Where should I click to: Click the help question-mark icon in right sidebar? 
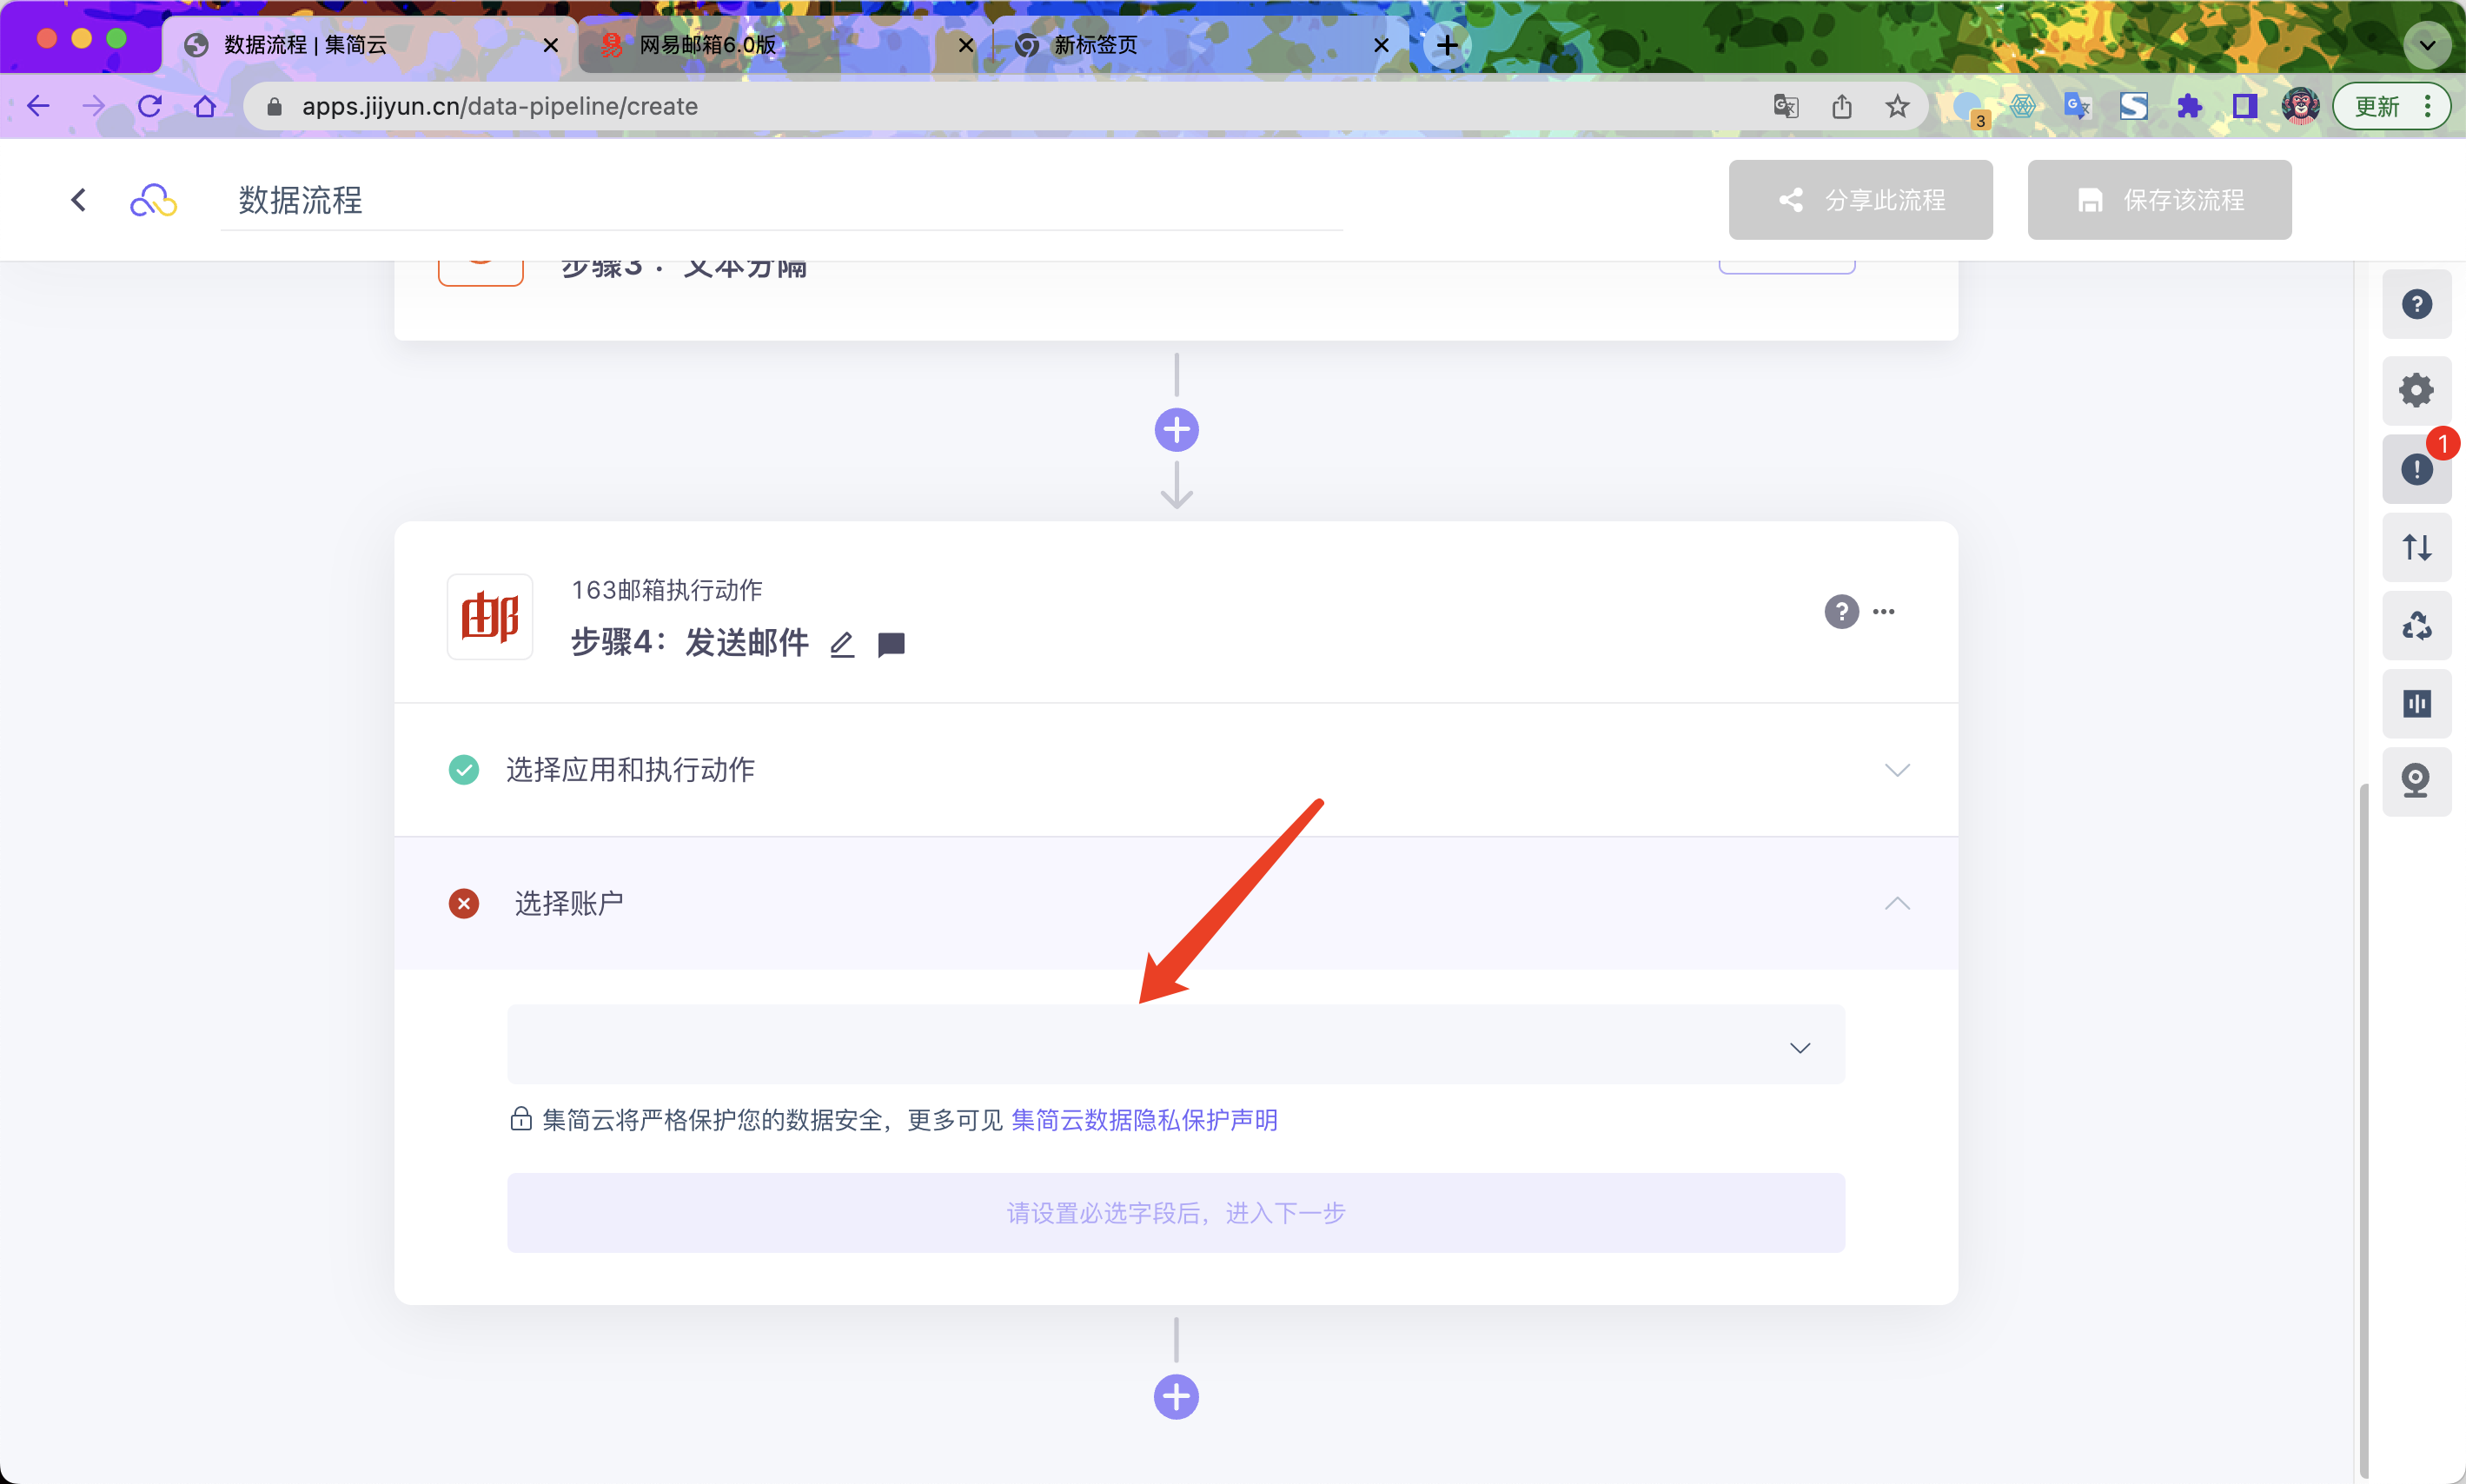tap(2416, 304)
